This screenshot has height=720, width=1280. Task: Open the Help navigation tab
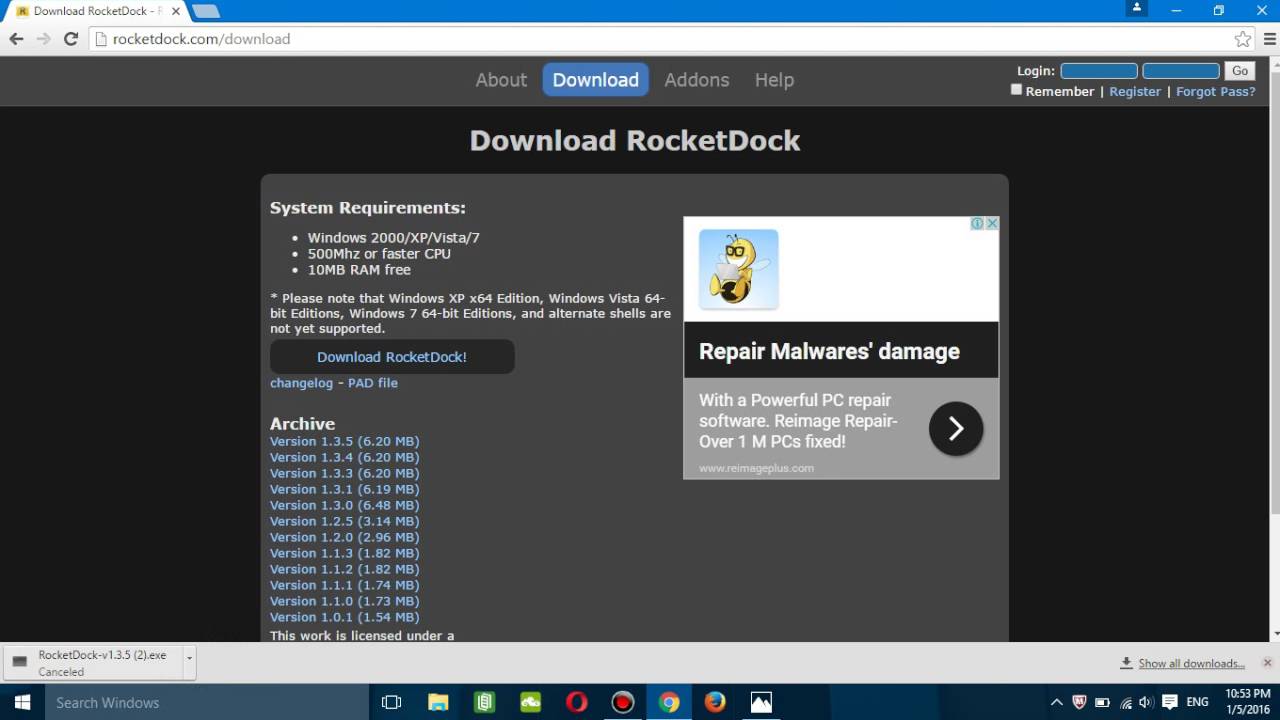point(774,80)
